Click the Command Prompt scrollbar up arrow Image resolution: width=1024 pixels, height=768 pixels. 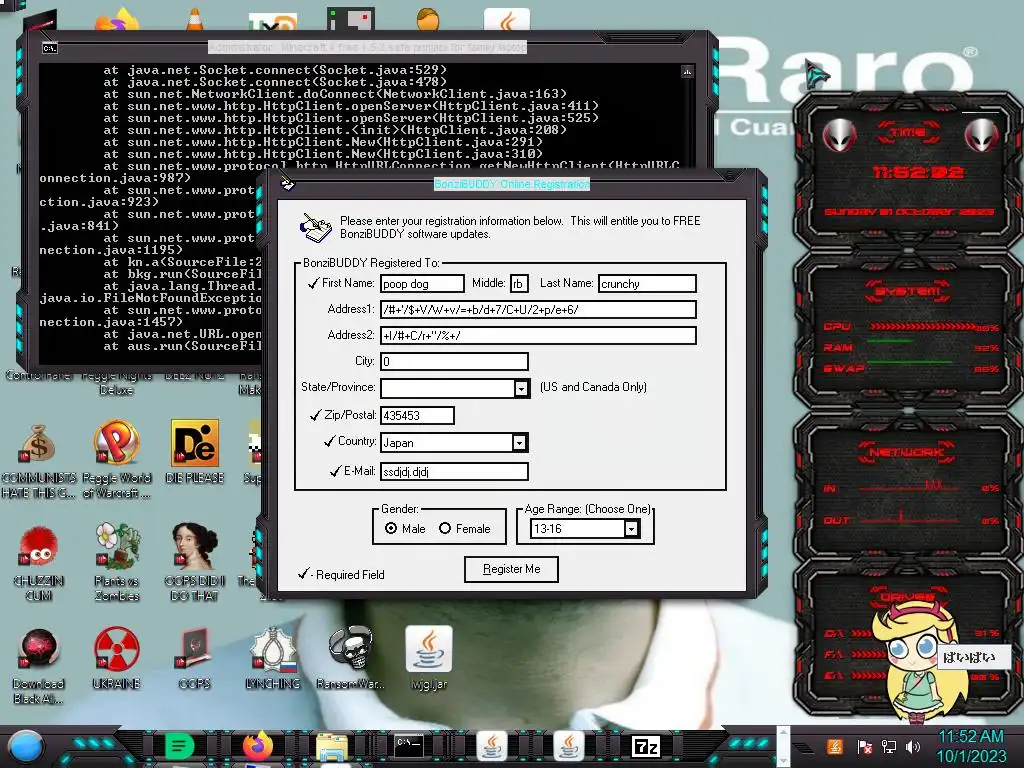(687, 71)
